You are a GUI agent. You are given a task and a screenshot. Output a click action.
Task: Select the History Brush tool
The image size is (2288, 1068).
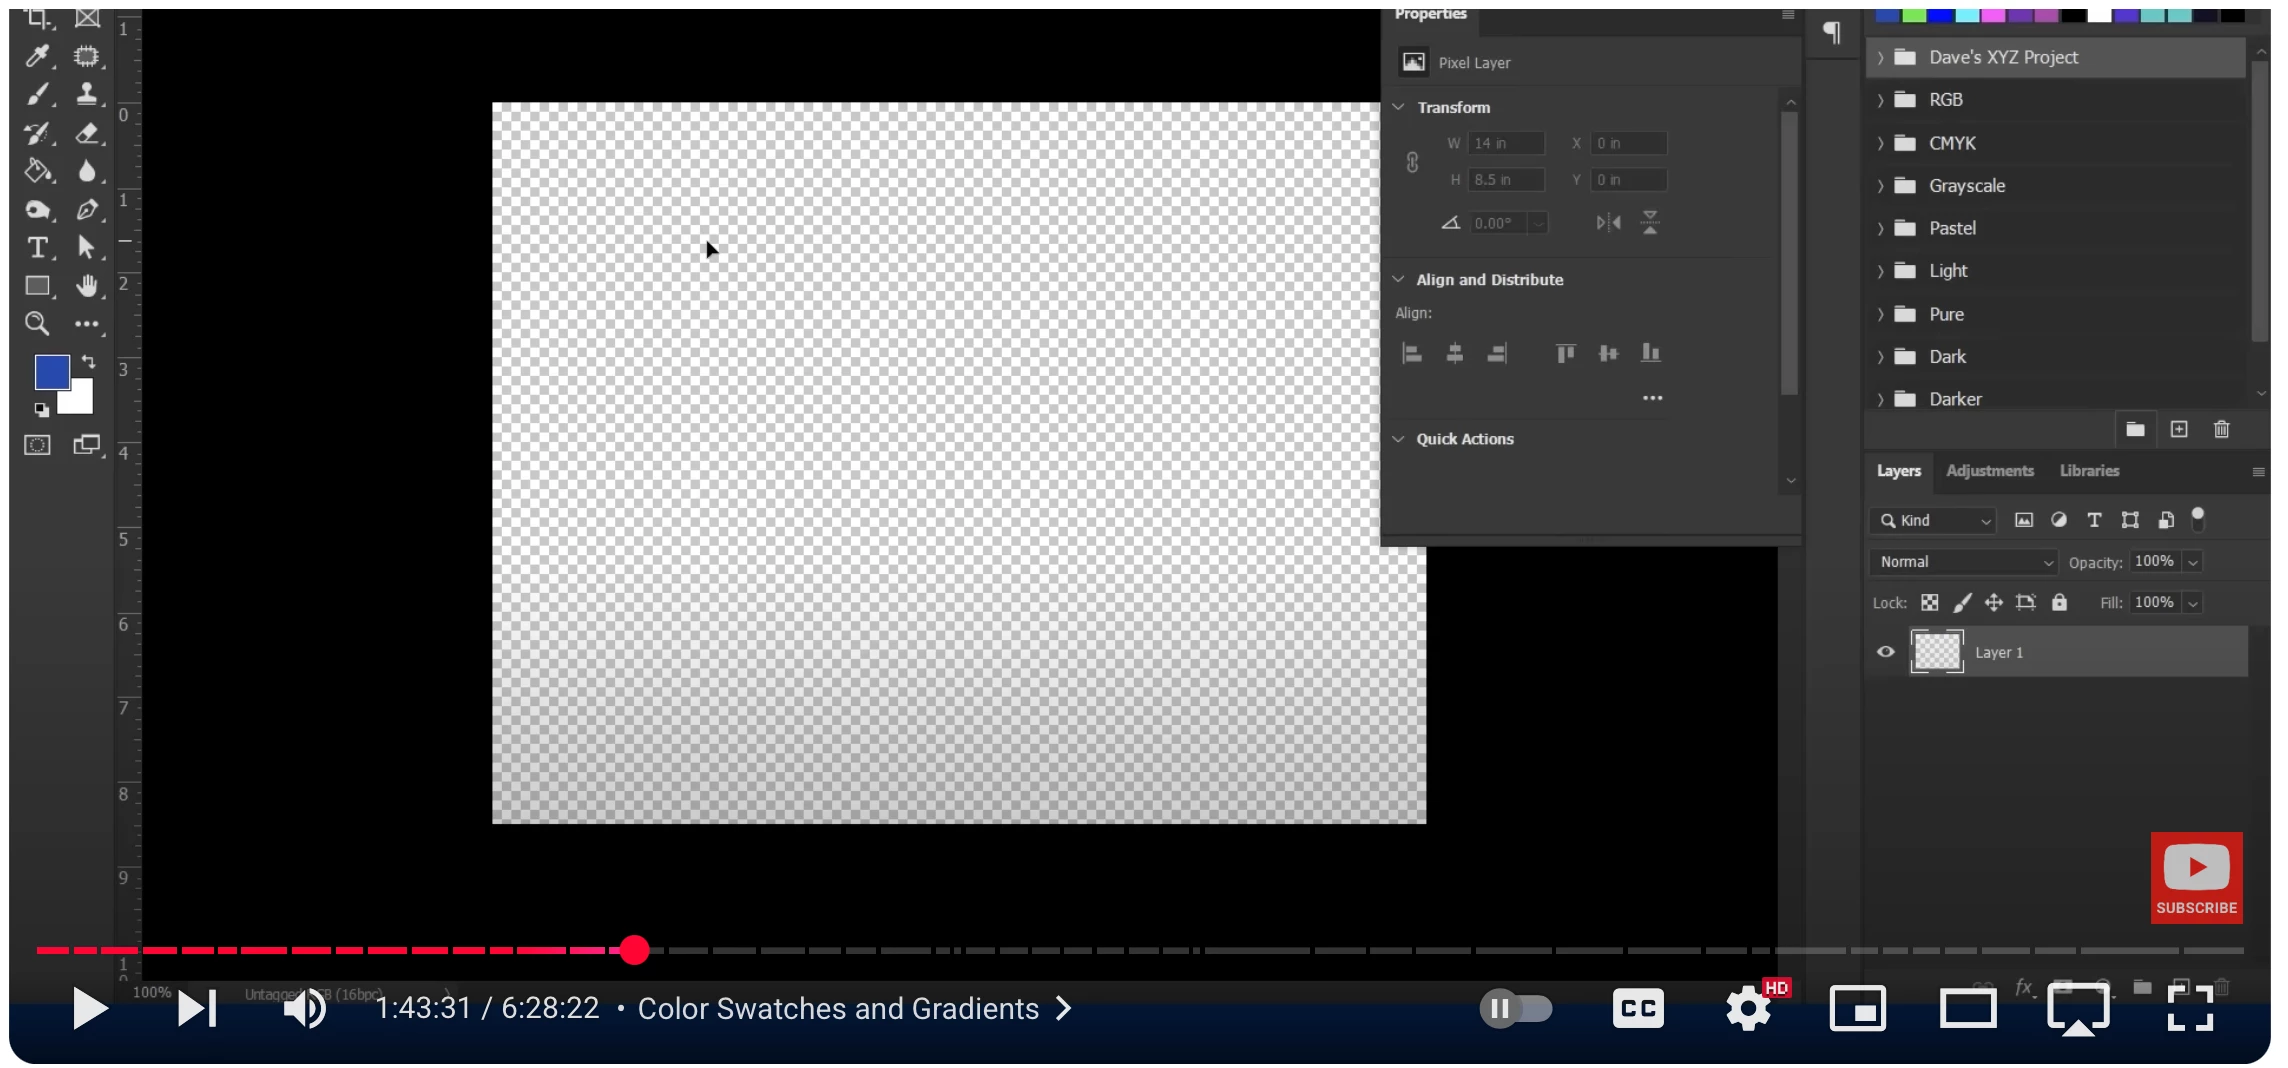pyautogui.click(x=37, y=133)
